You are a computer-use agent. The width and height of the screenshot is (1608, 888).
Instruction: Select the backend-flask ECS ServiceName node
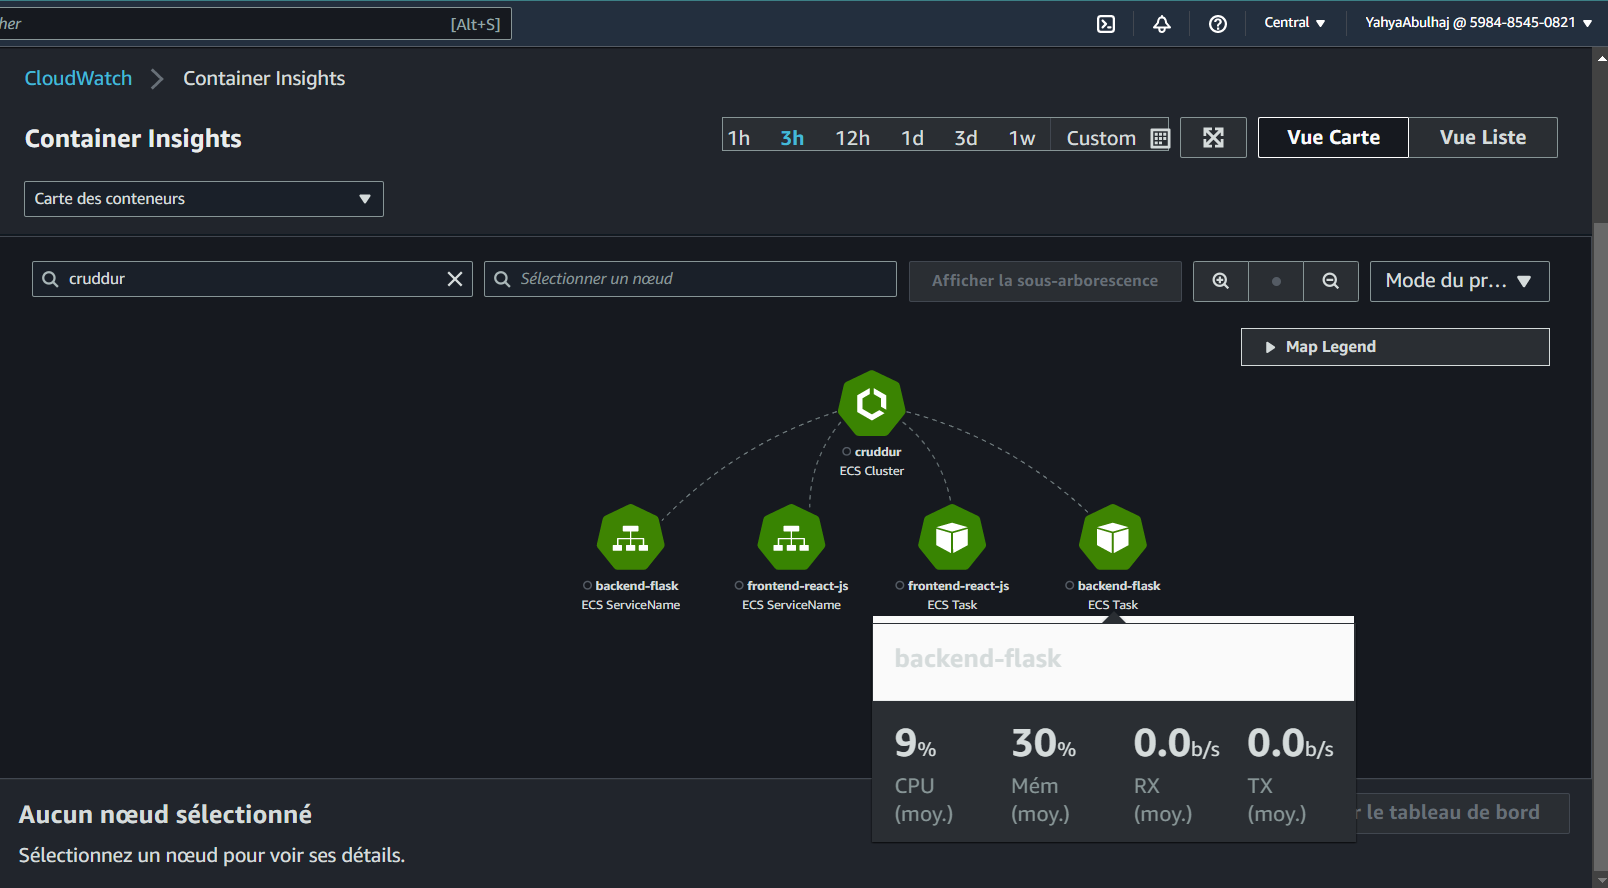[630, 537]
